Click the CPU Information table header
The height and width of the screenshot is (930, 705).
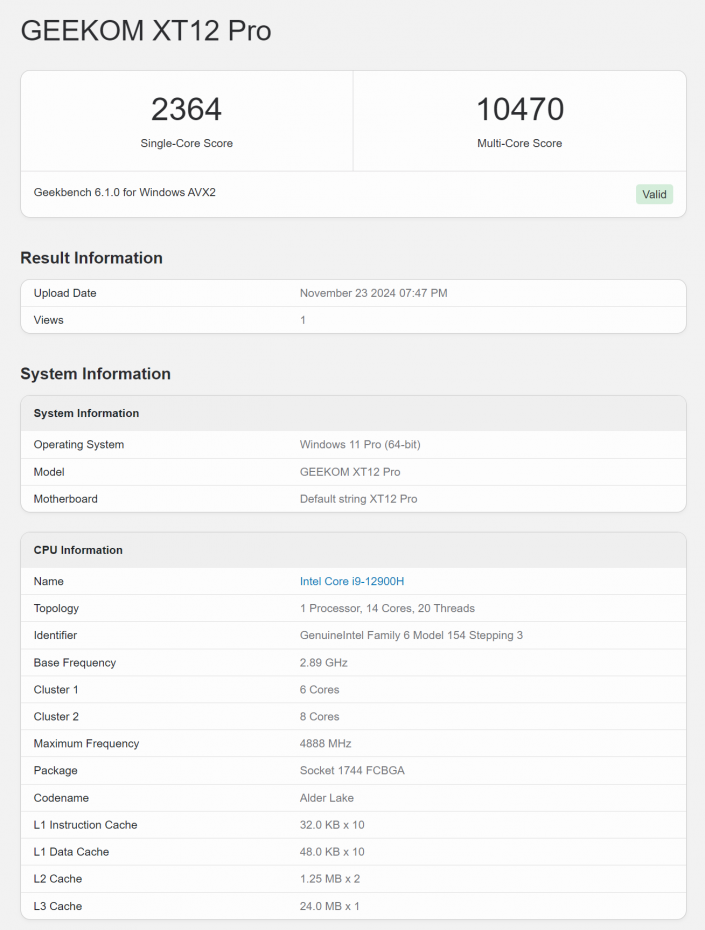tap(78, 550)
